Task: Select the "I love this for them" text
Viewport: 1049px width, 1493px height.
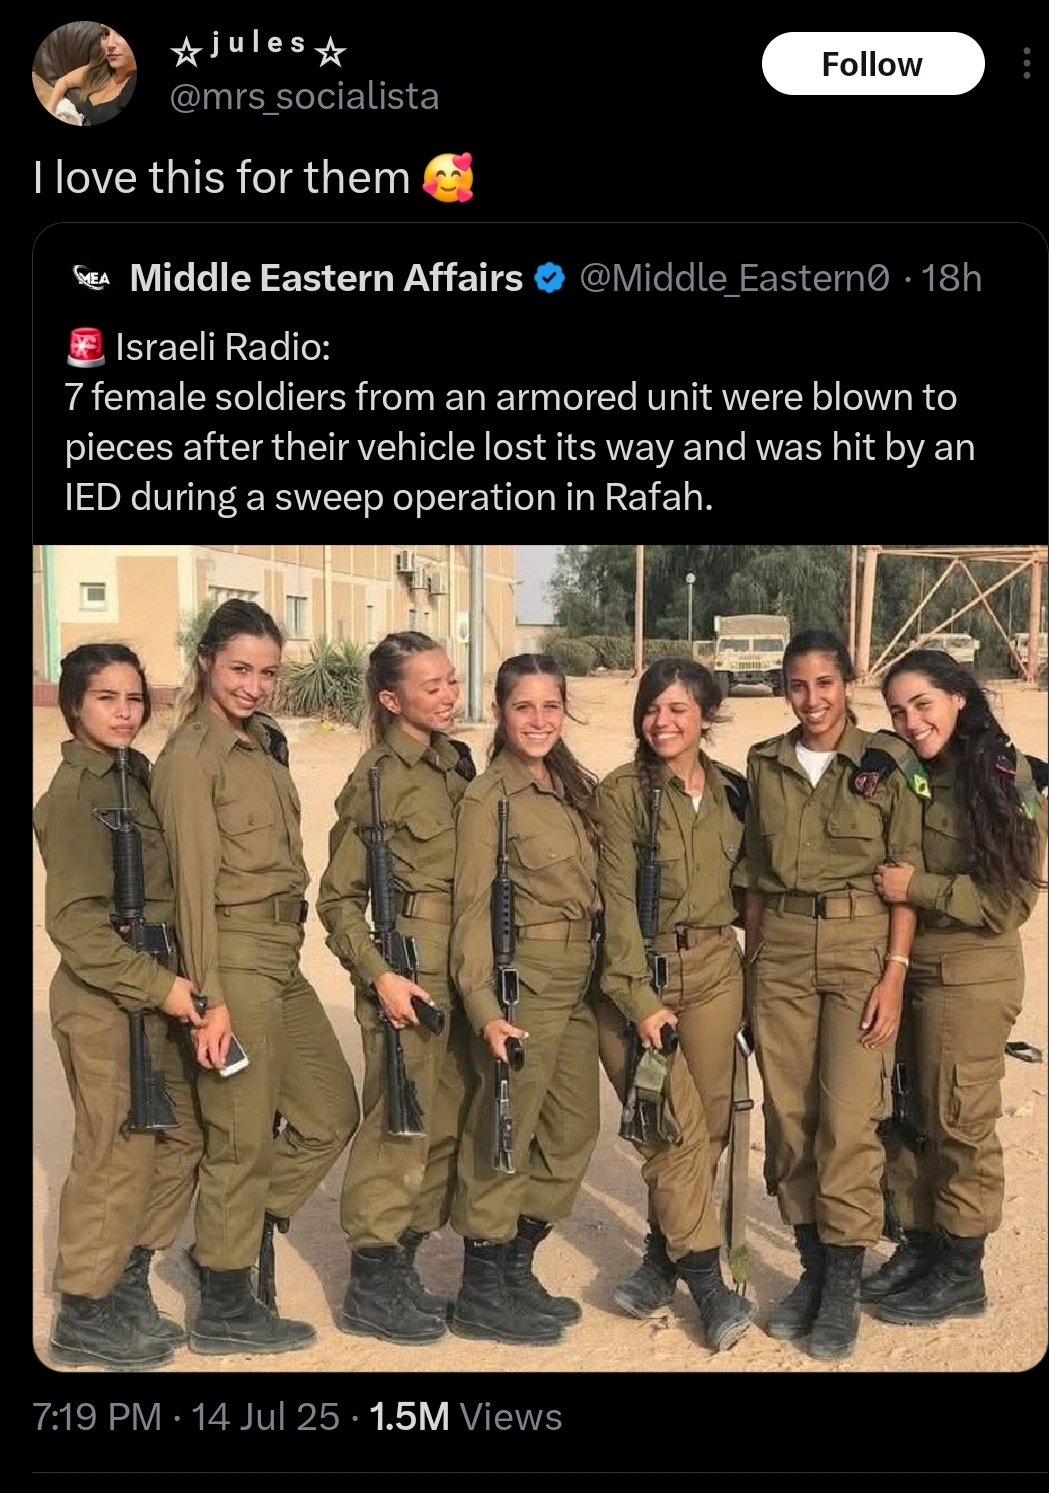Action: (x=222, y=178)
